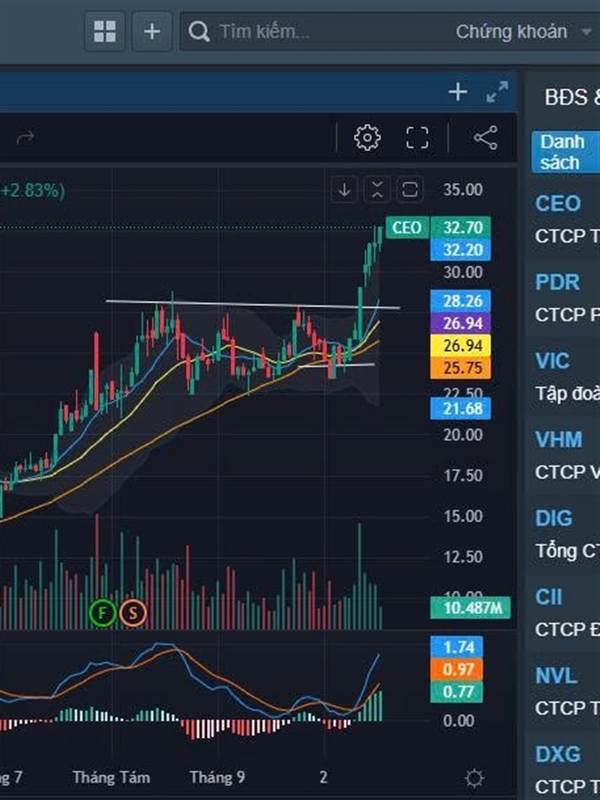Click the 32.70 current price label
The height and width of the screenshot is (800, 600).
click(x=461, y=228)
